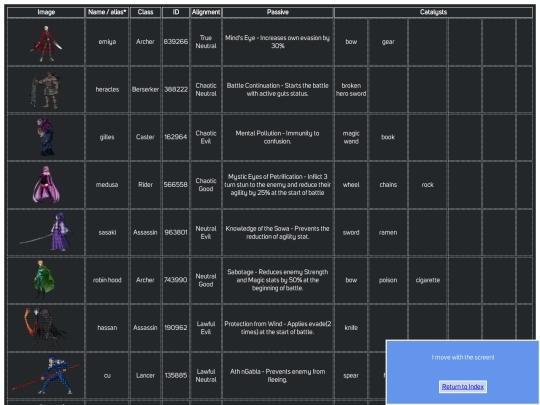This screenshot has width=540, height=405.
Task: Click the medusa character sprite image
Action: [x=46, y=185]
